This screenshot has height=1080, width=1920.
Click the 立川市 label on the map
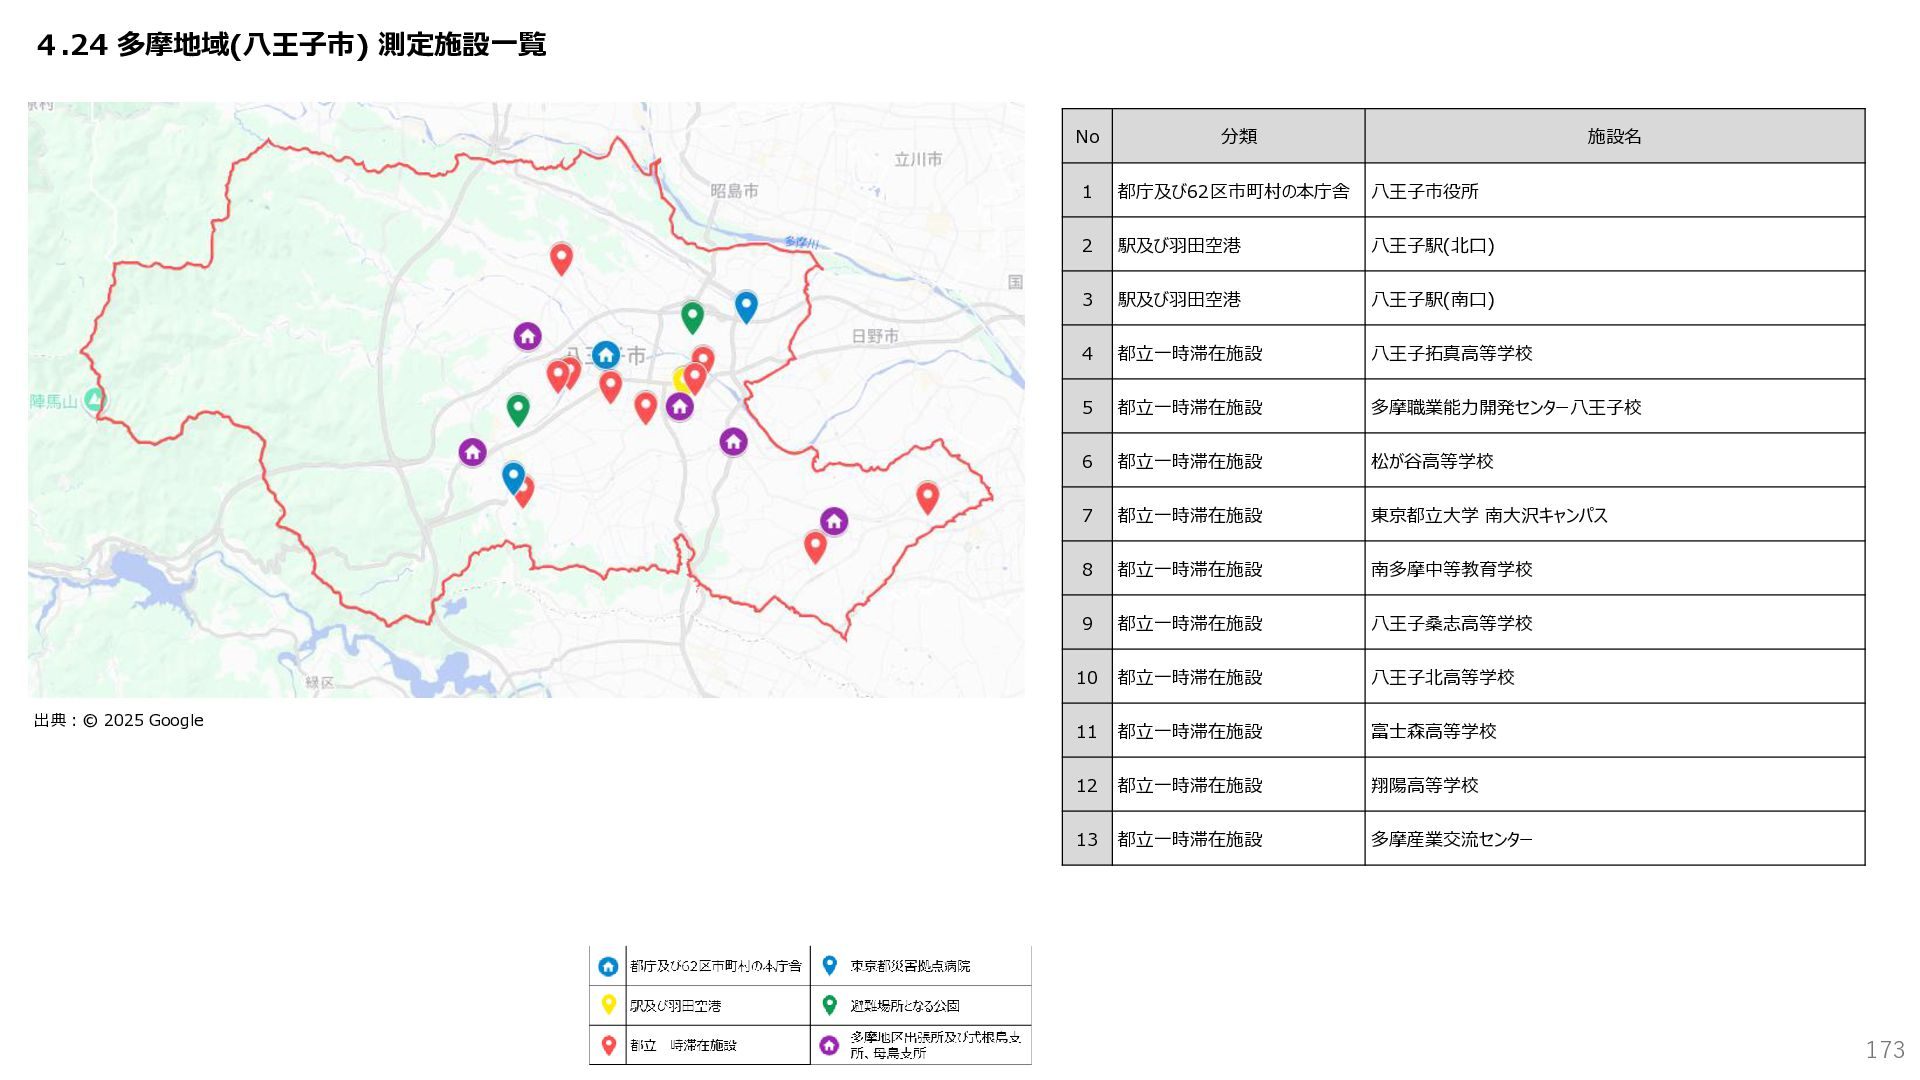(x=917, y=159)
